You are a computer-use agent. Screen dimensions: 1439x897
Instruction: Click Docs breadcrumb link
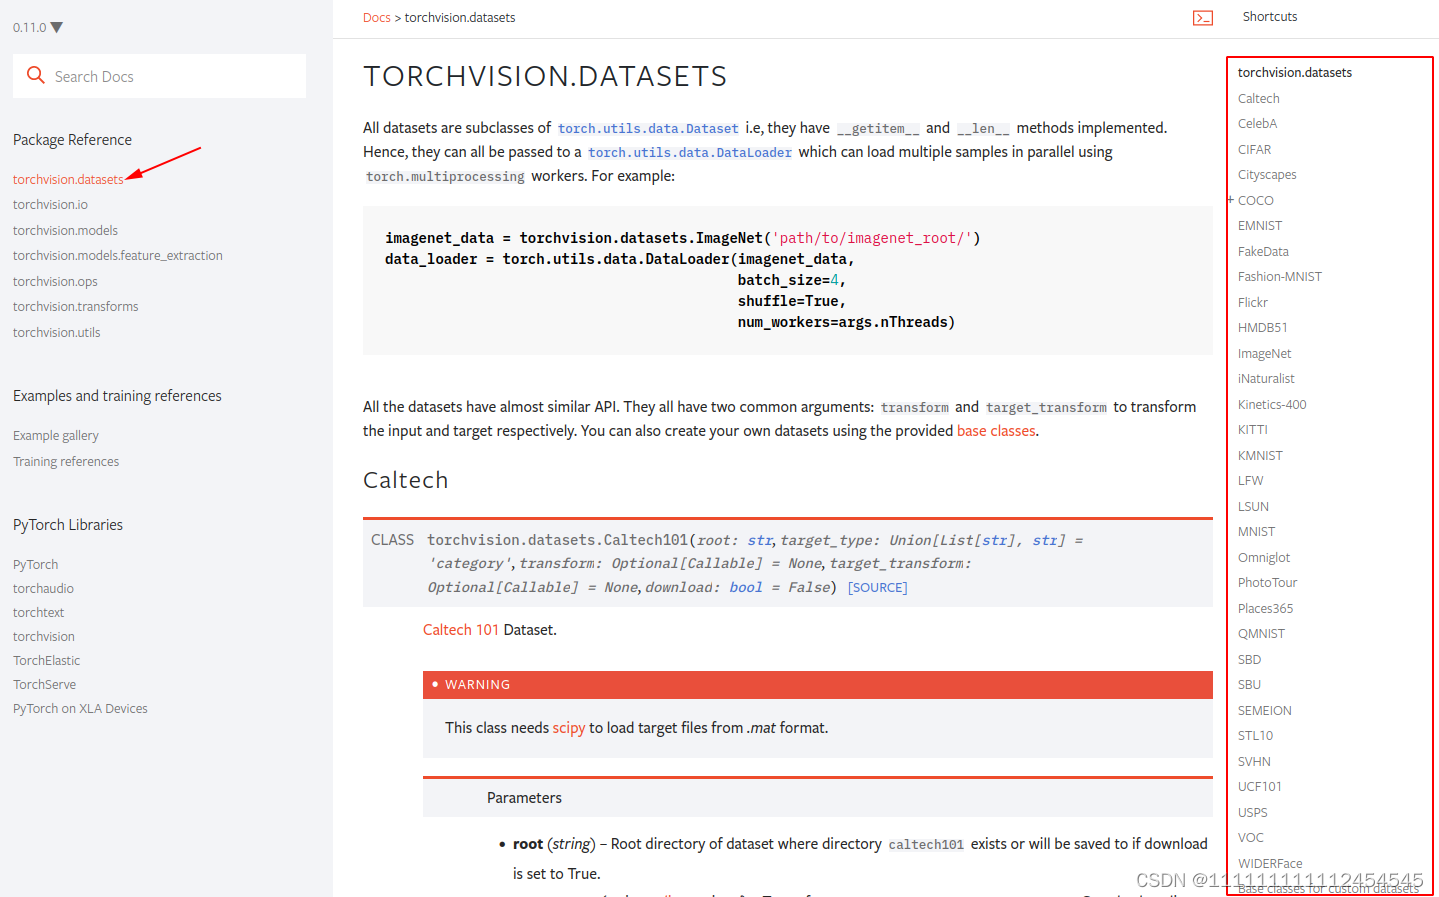[377, 18]
